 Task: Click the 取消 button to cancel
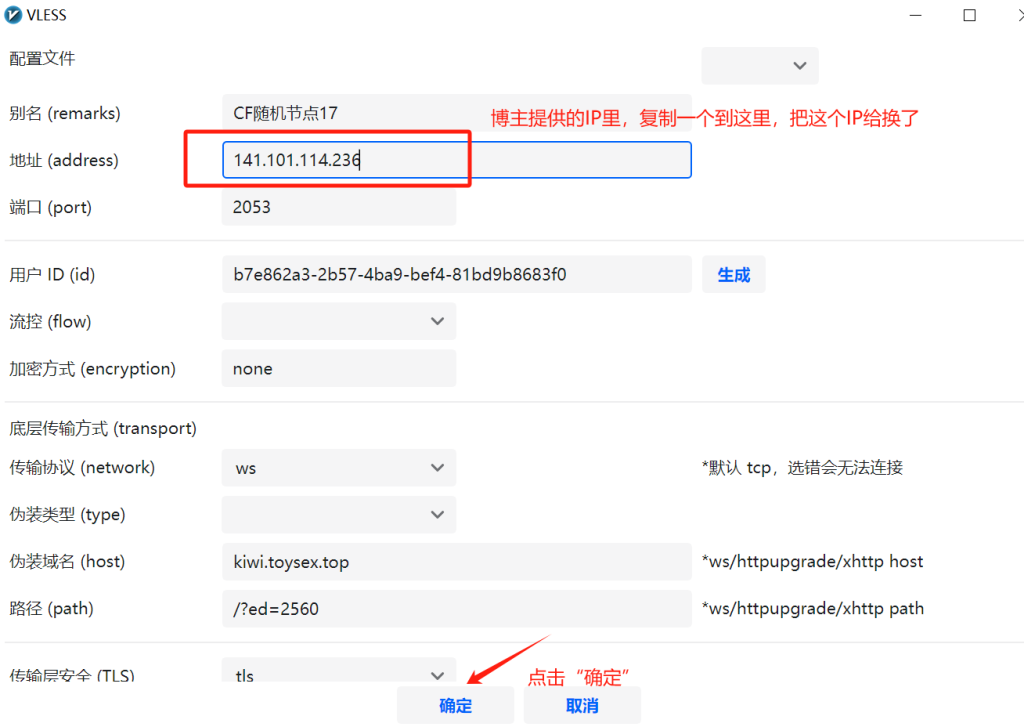point(582,705)
